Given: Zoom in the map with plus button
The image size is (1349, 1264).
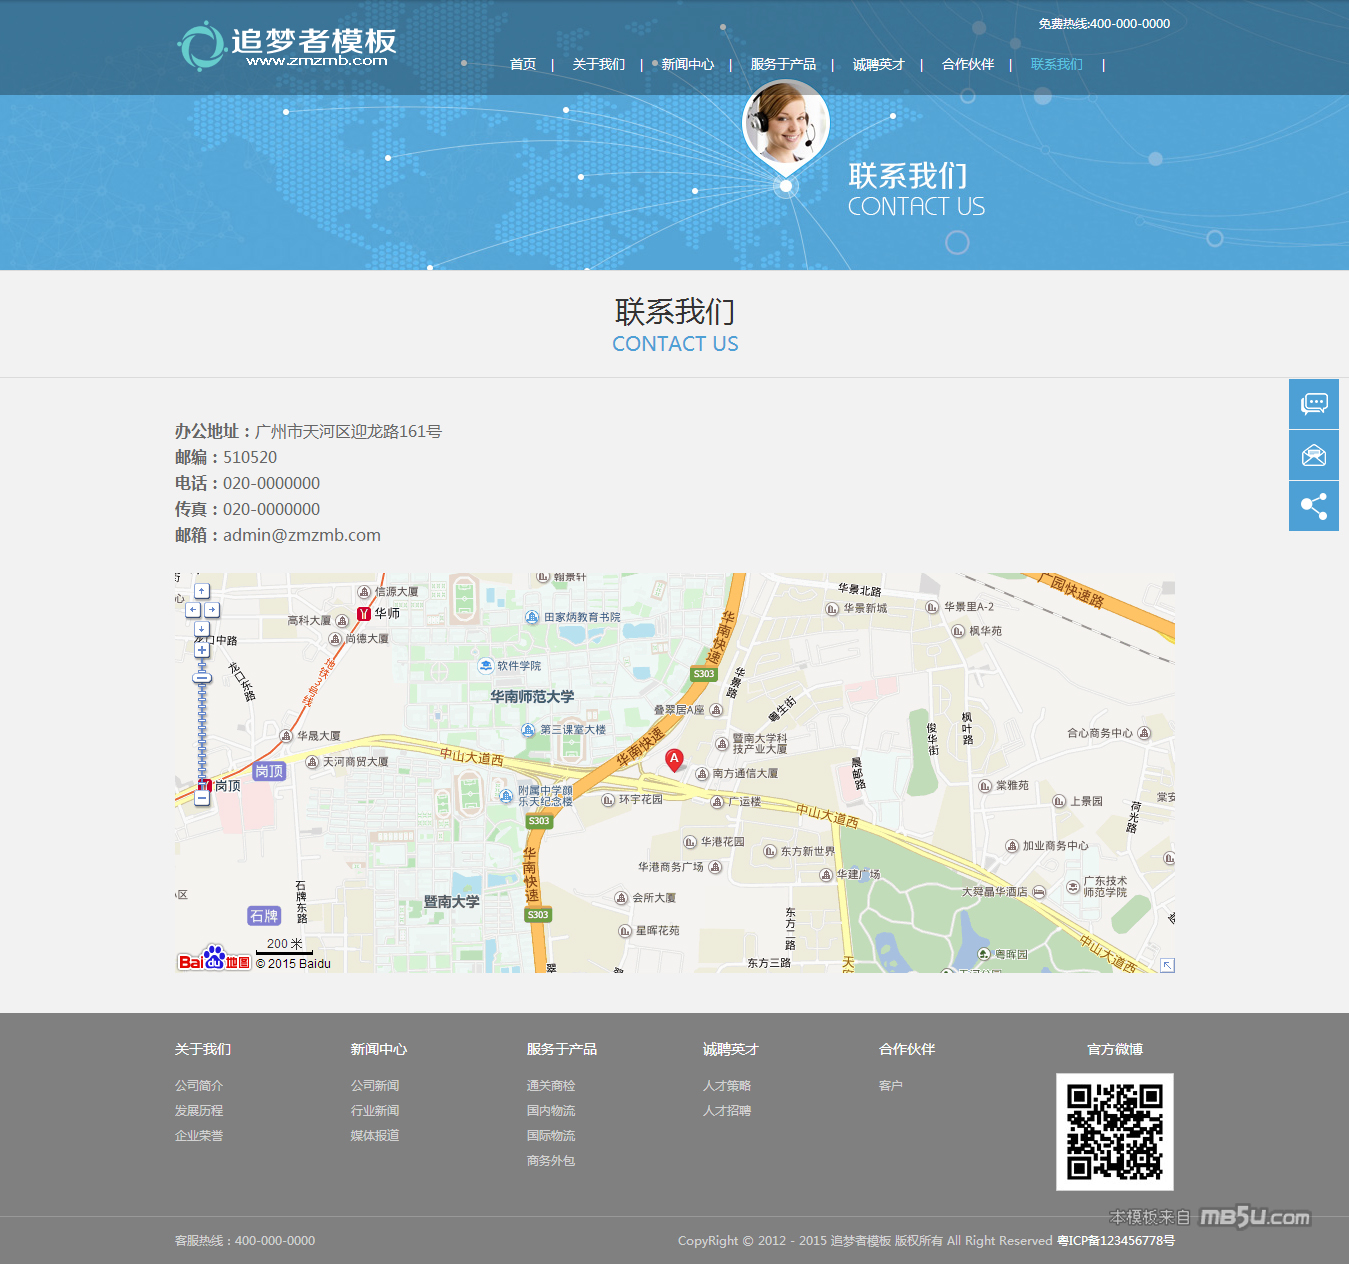Looking at the screenshot, I should (x=202, y=650).
